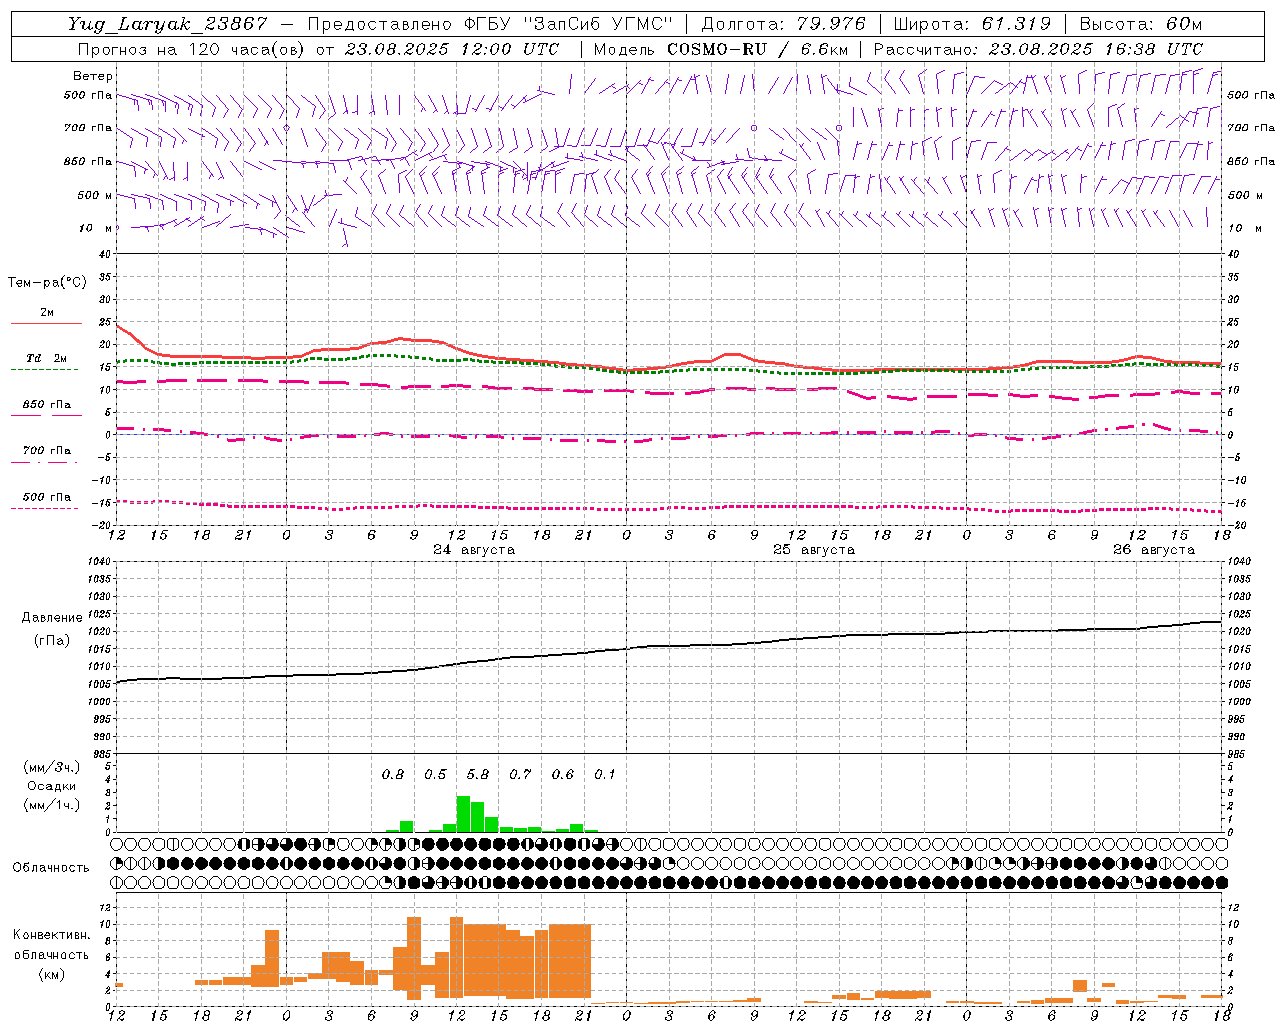Click the 0.7 precipitation amount value
This screenshot has width=1280, height=1024.
(520, 774)
